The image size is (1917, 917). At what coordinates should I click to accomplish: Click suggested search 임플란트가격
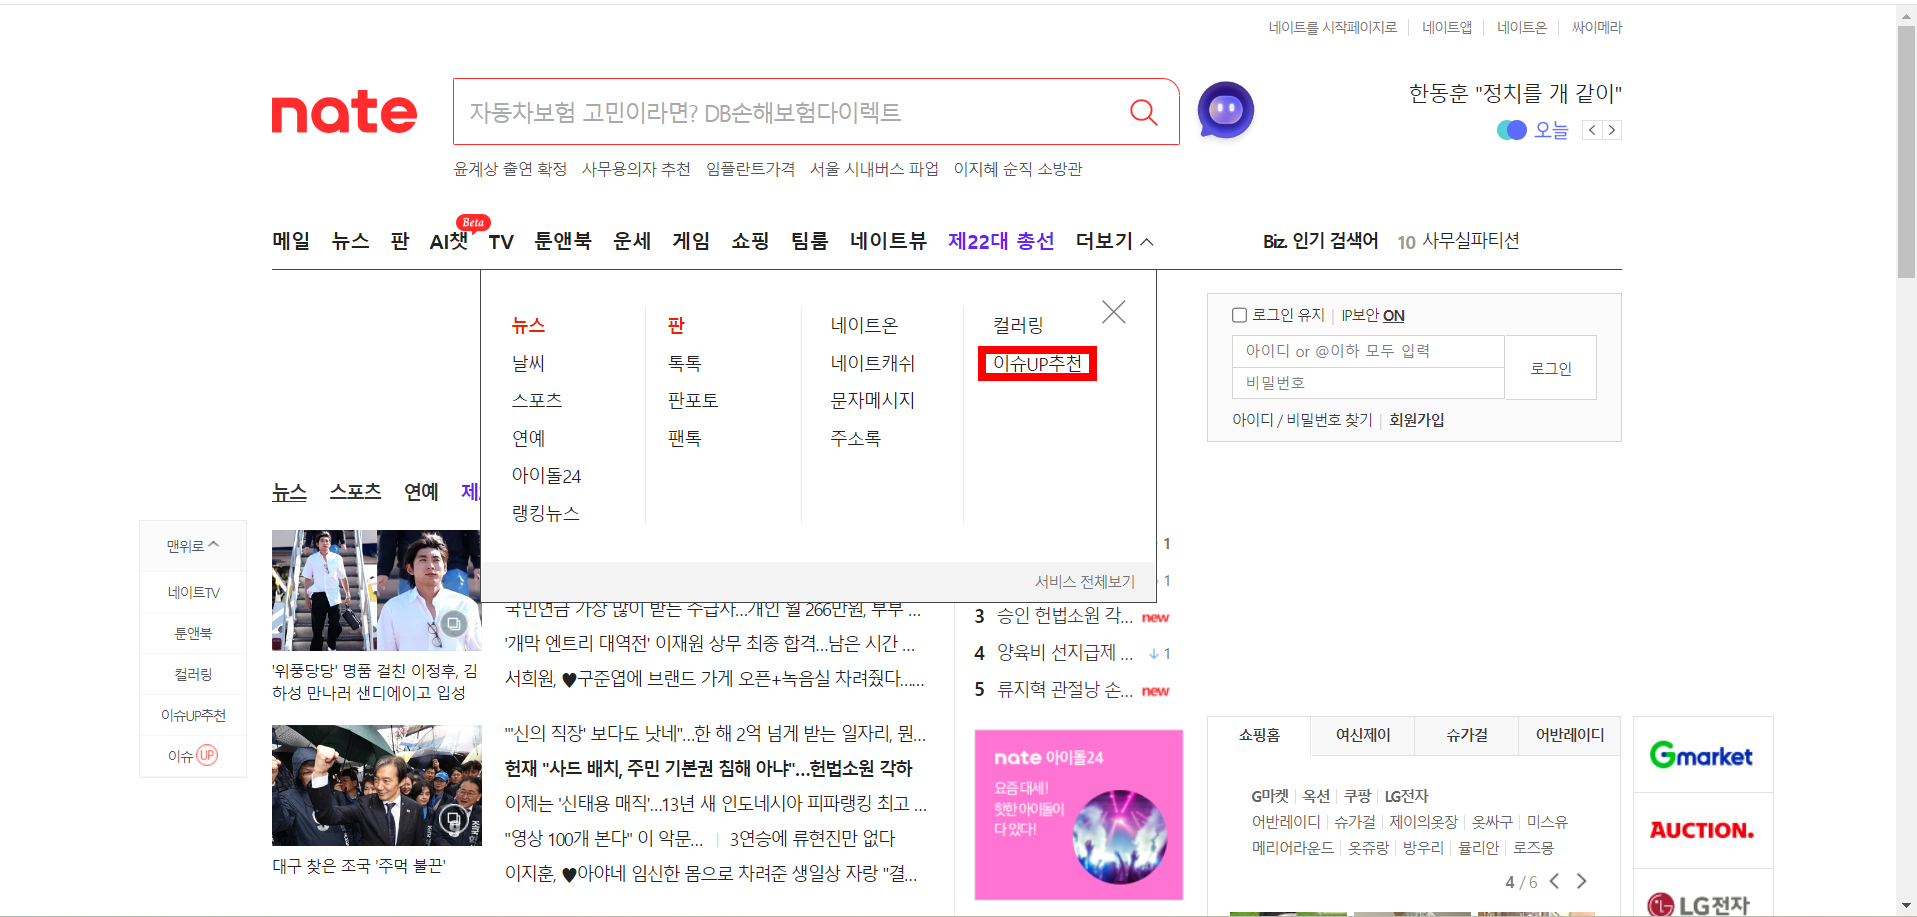[750, 169]
